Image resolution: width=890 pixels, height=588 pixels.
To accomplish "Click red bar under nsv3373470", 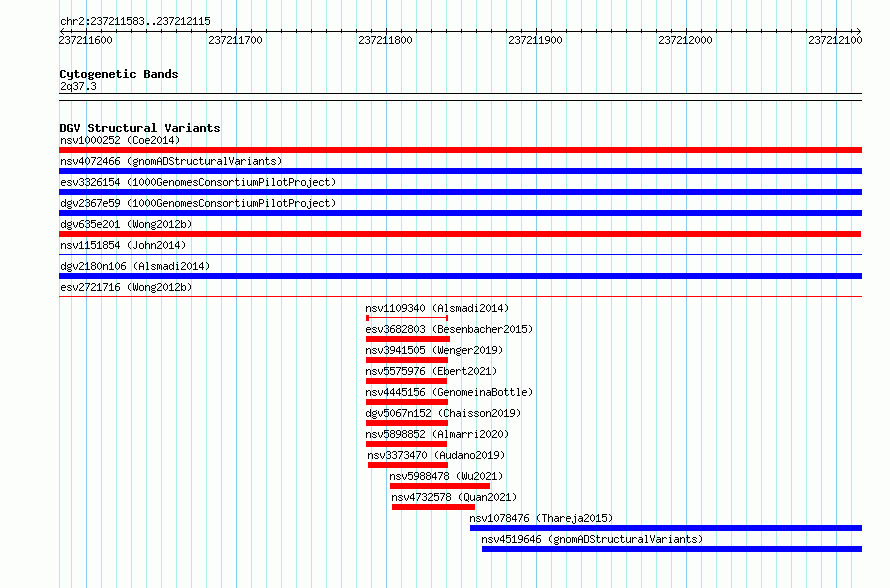I will coord(408,465).
